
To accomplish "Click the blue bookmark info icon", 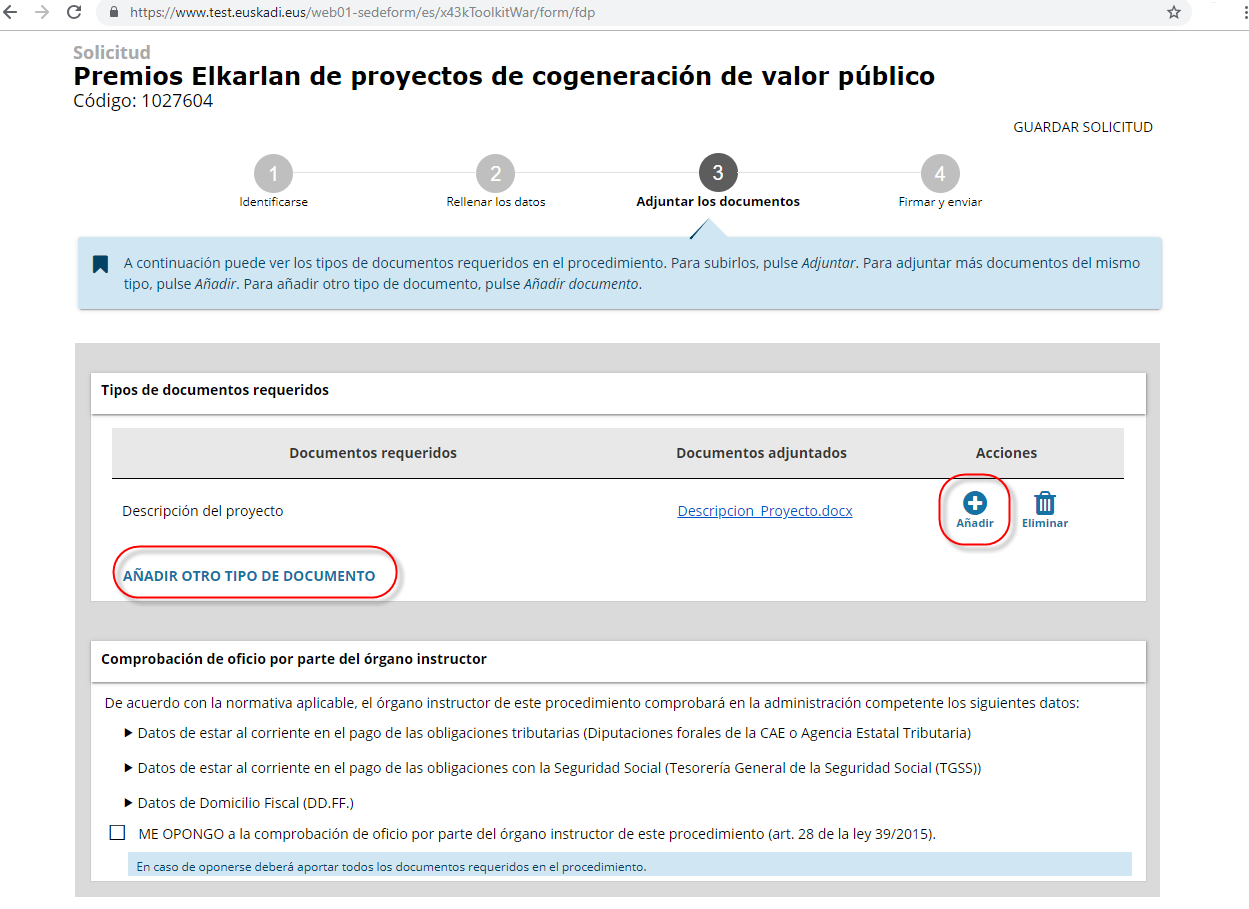I will click(100, 264).
